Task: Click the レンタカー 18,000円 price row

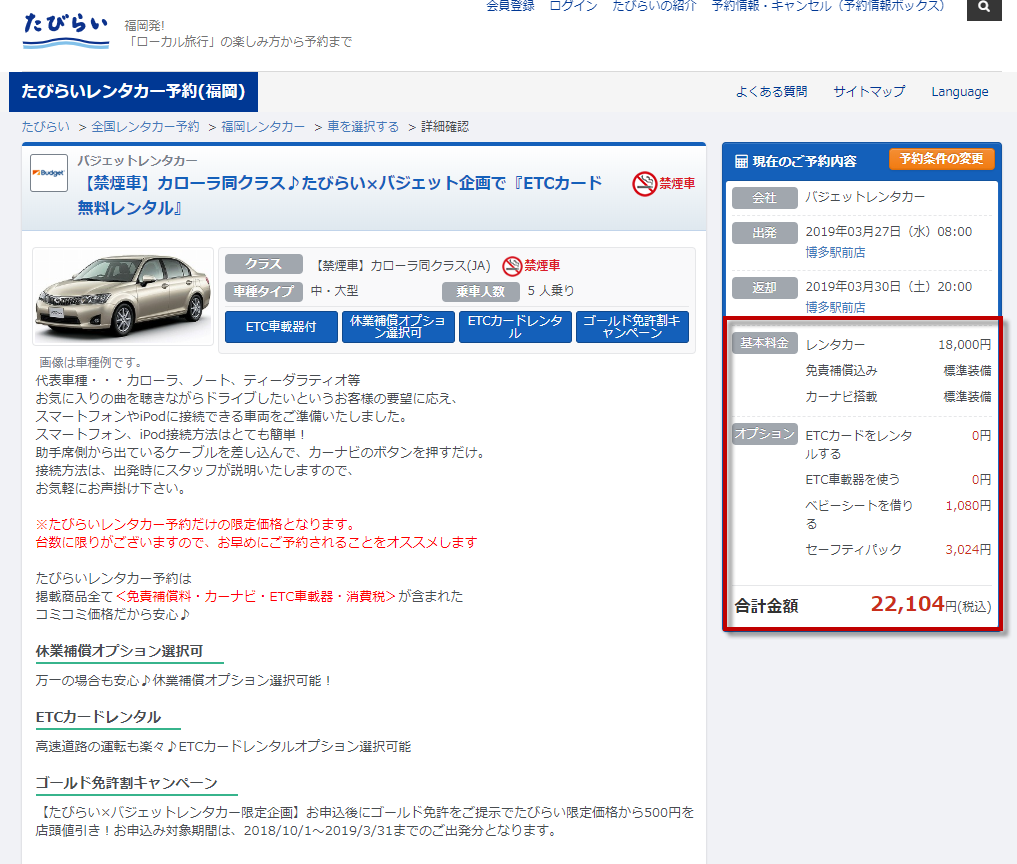Action: coord(898,344)
